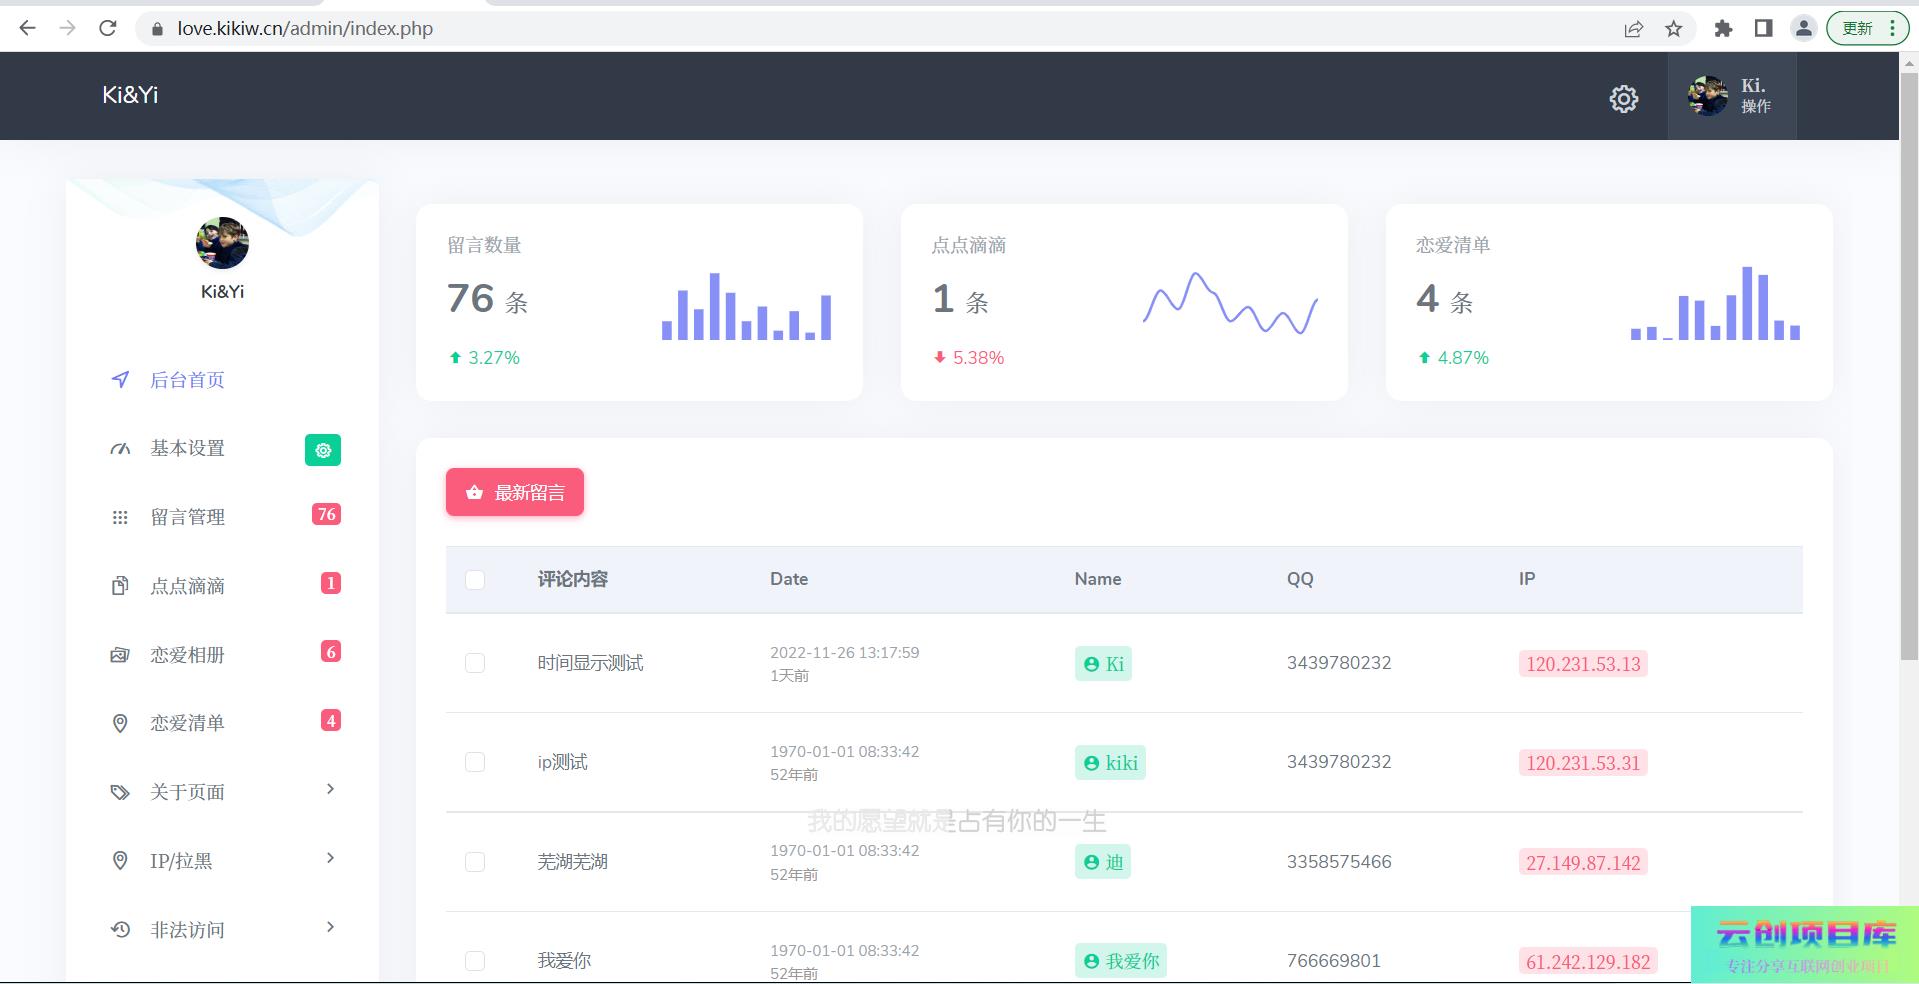The width and height of the screenshot is (1919, 984).
Task: Open the browser extensions puzzle icon
Action: [x=1722, y=29]
